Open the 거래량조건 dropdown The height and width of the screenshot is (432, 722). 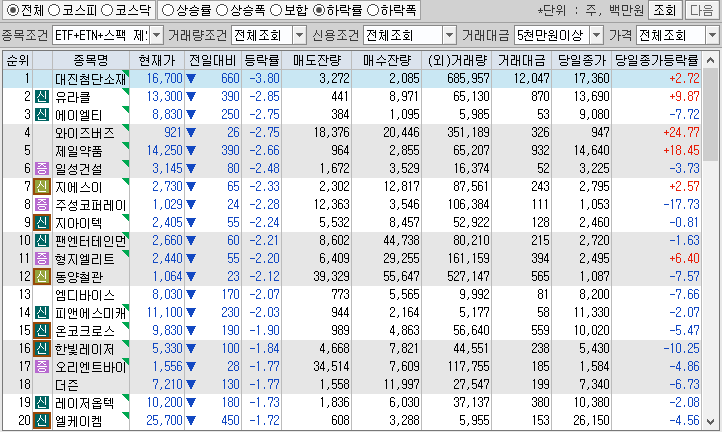(x=299, y=35)
